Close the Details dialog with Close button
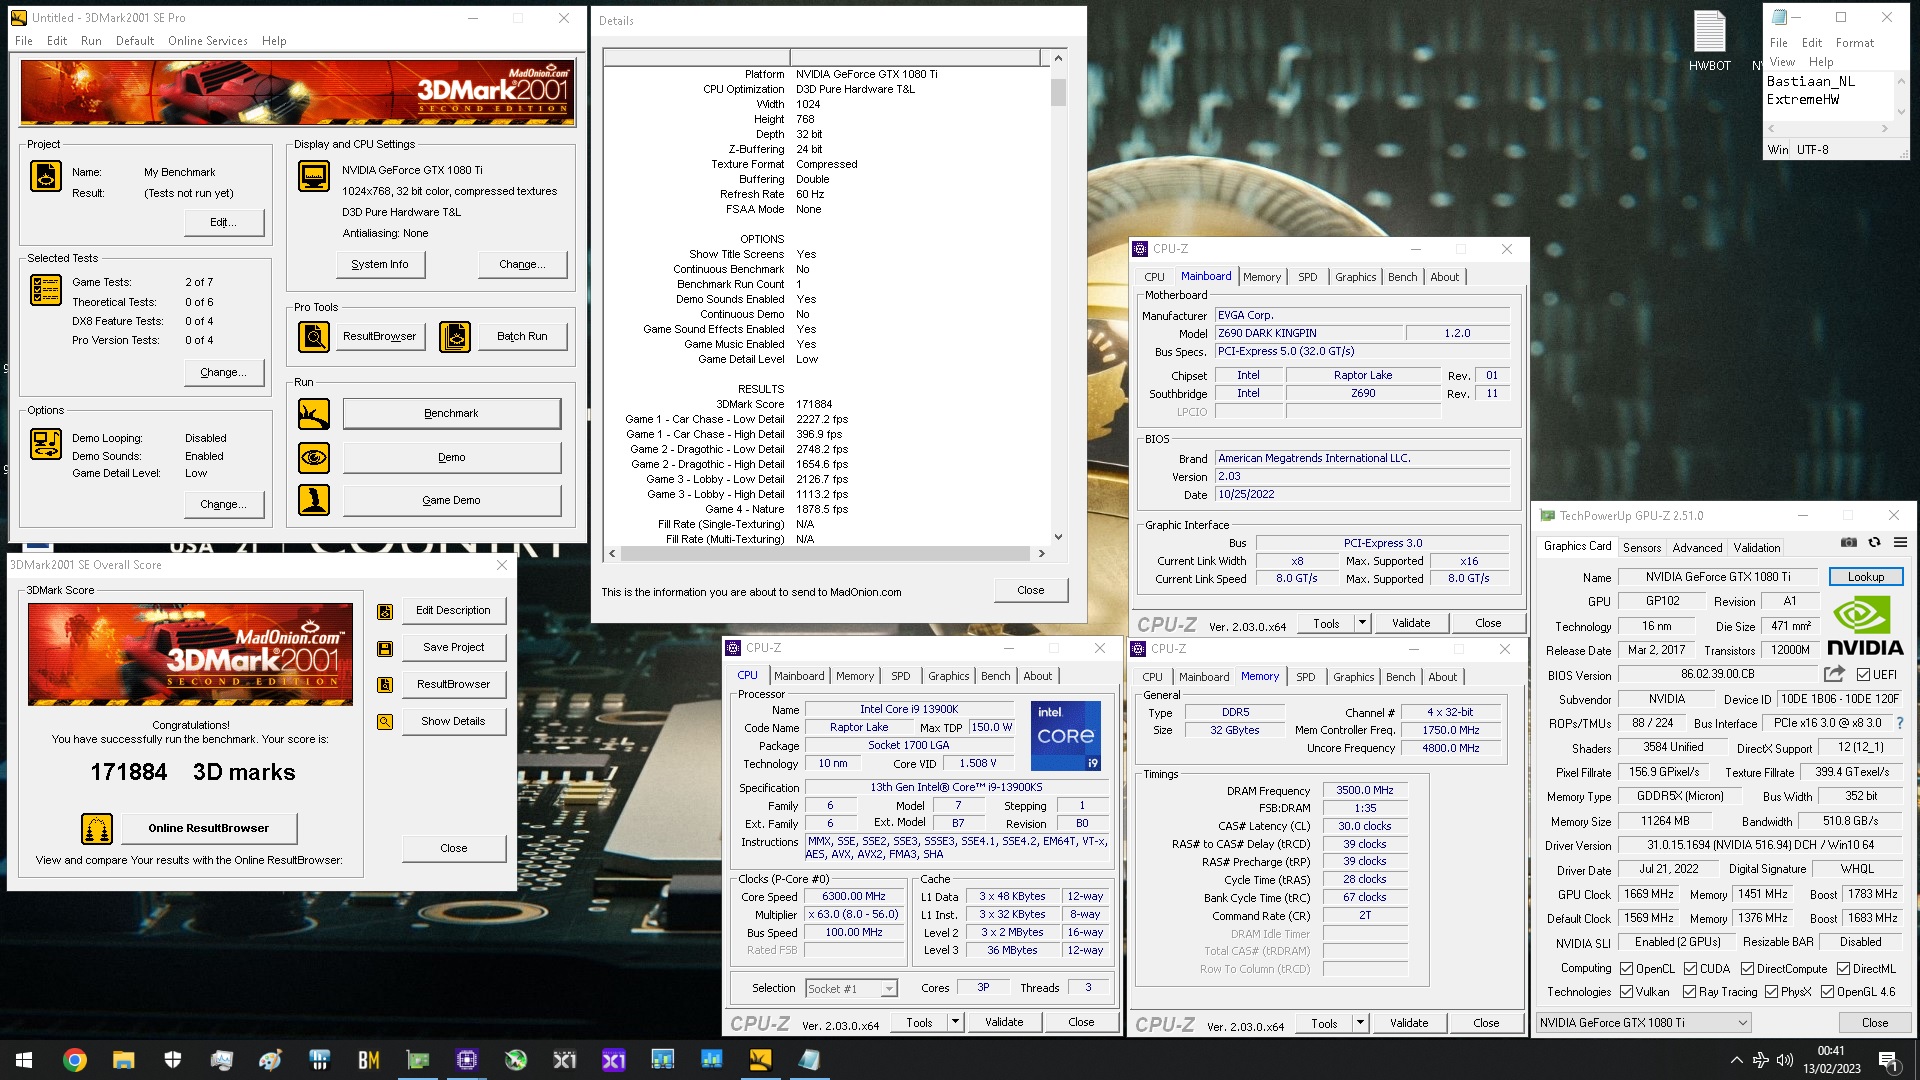This screenshot has height=1080, width=1920. (1030, 590)
